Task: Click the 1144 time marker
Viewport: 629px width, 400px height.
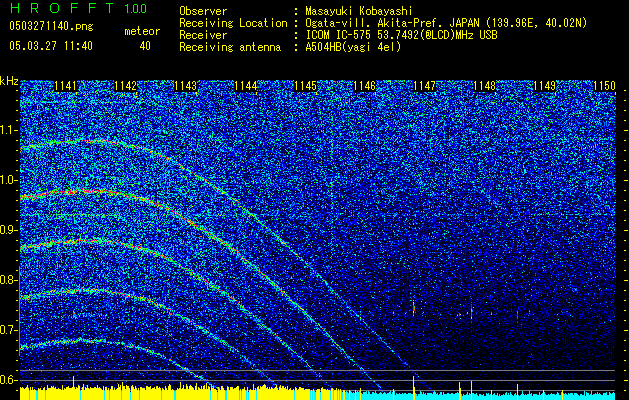Action: 246,86
